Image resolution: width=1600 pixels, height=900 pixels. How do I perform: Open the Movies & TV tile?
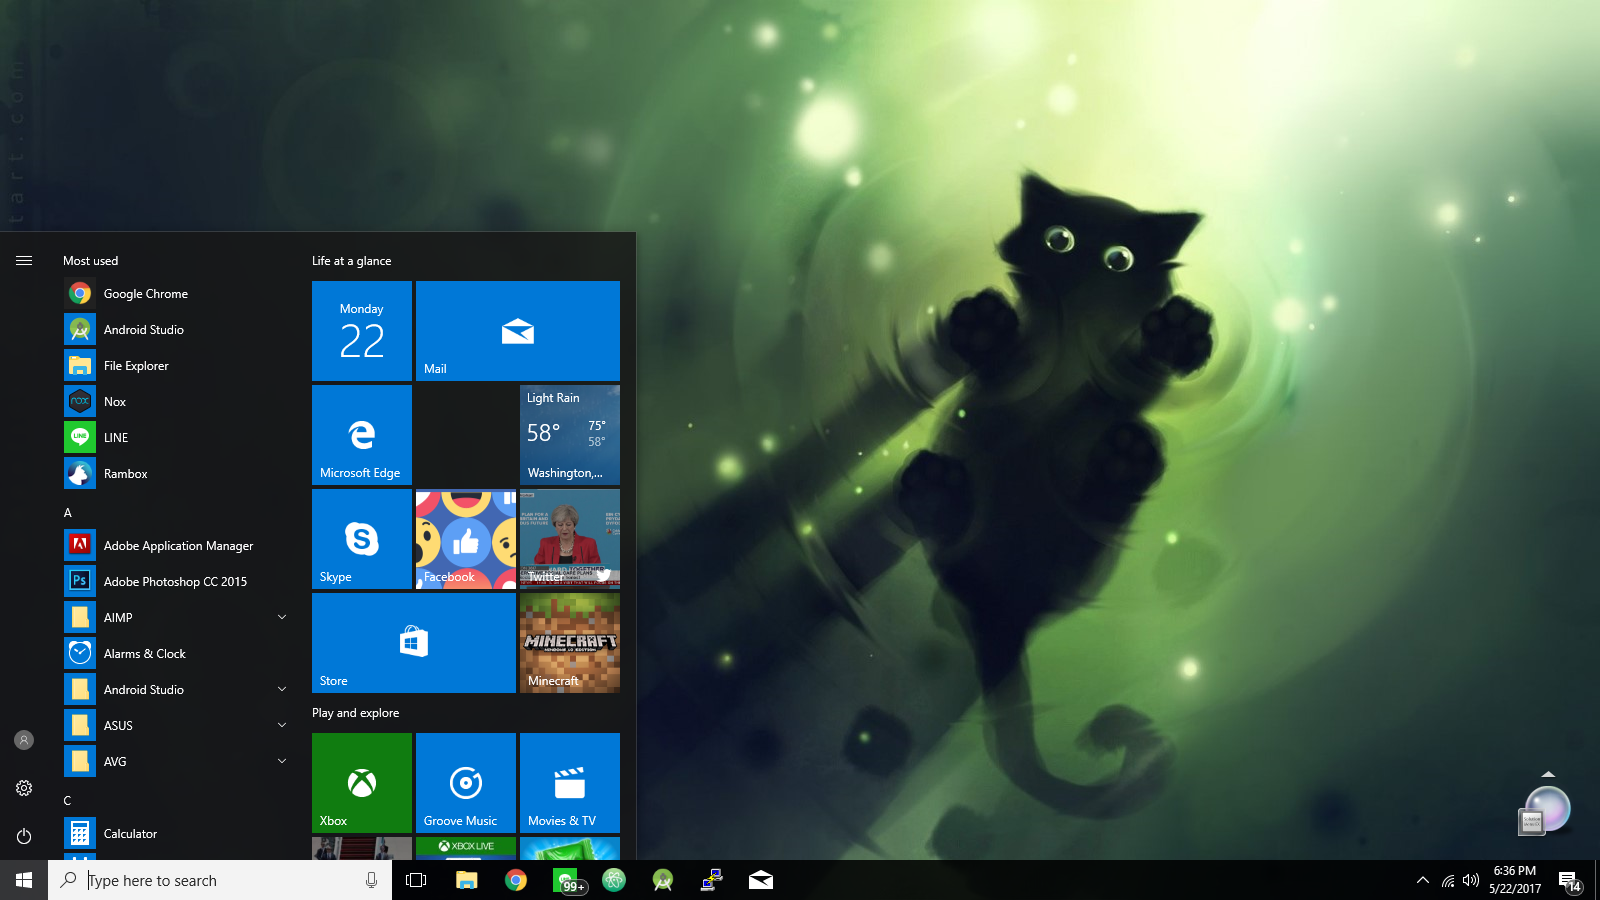(x=570, y=783)
